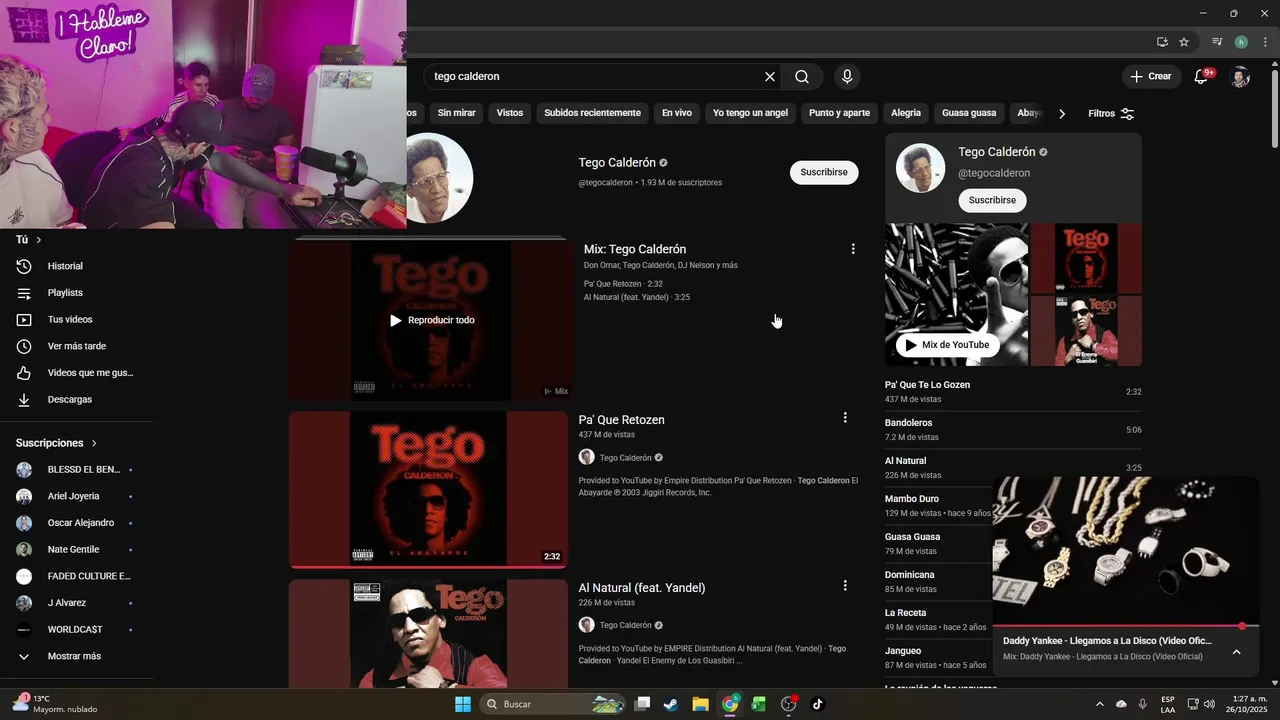Show next filter chips with the right arrow
Image resolution: width=1280 pixels, height=720 pixels.
click(1062, 114)
